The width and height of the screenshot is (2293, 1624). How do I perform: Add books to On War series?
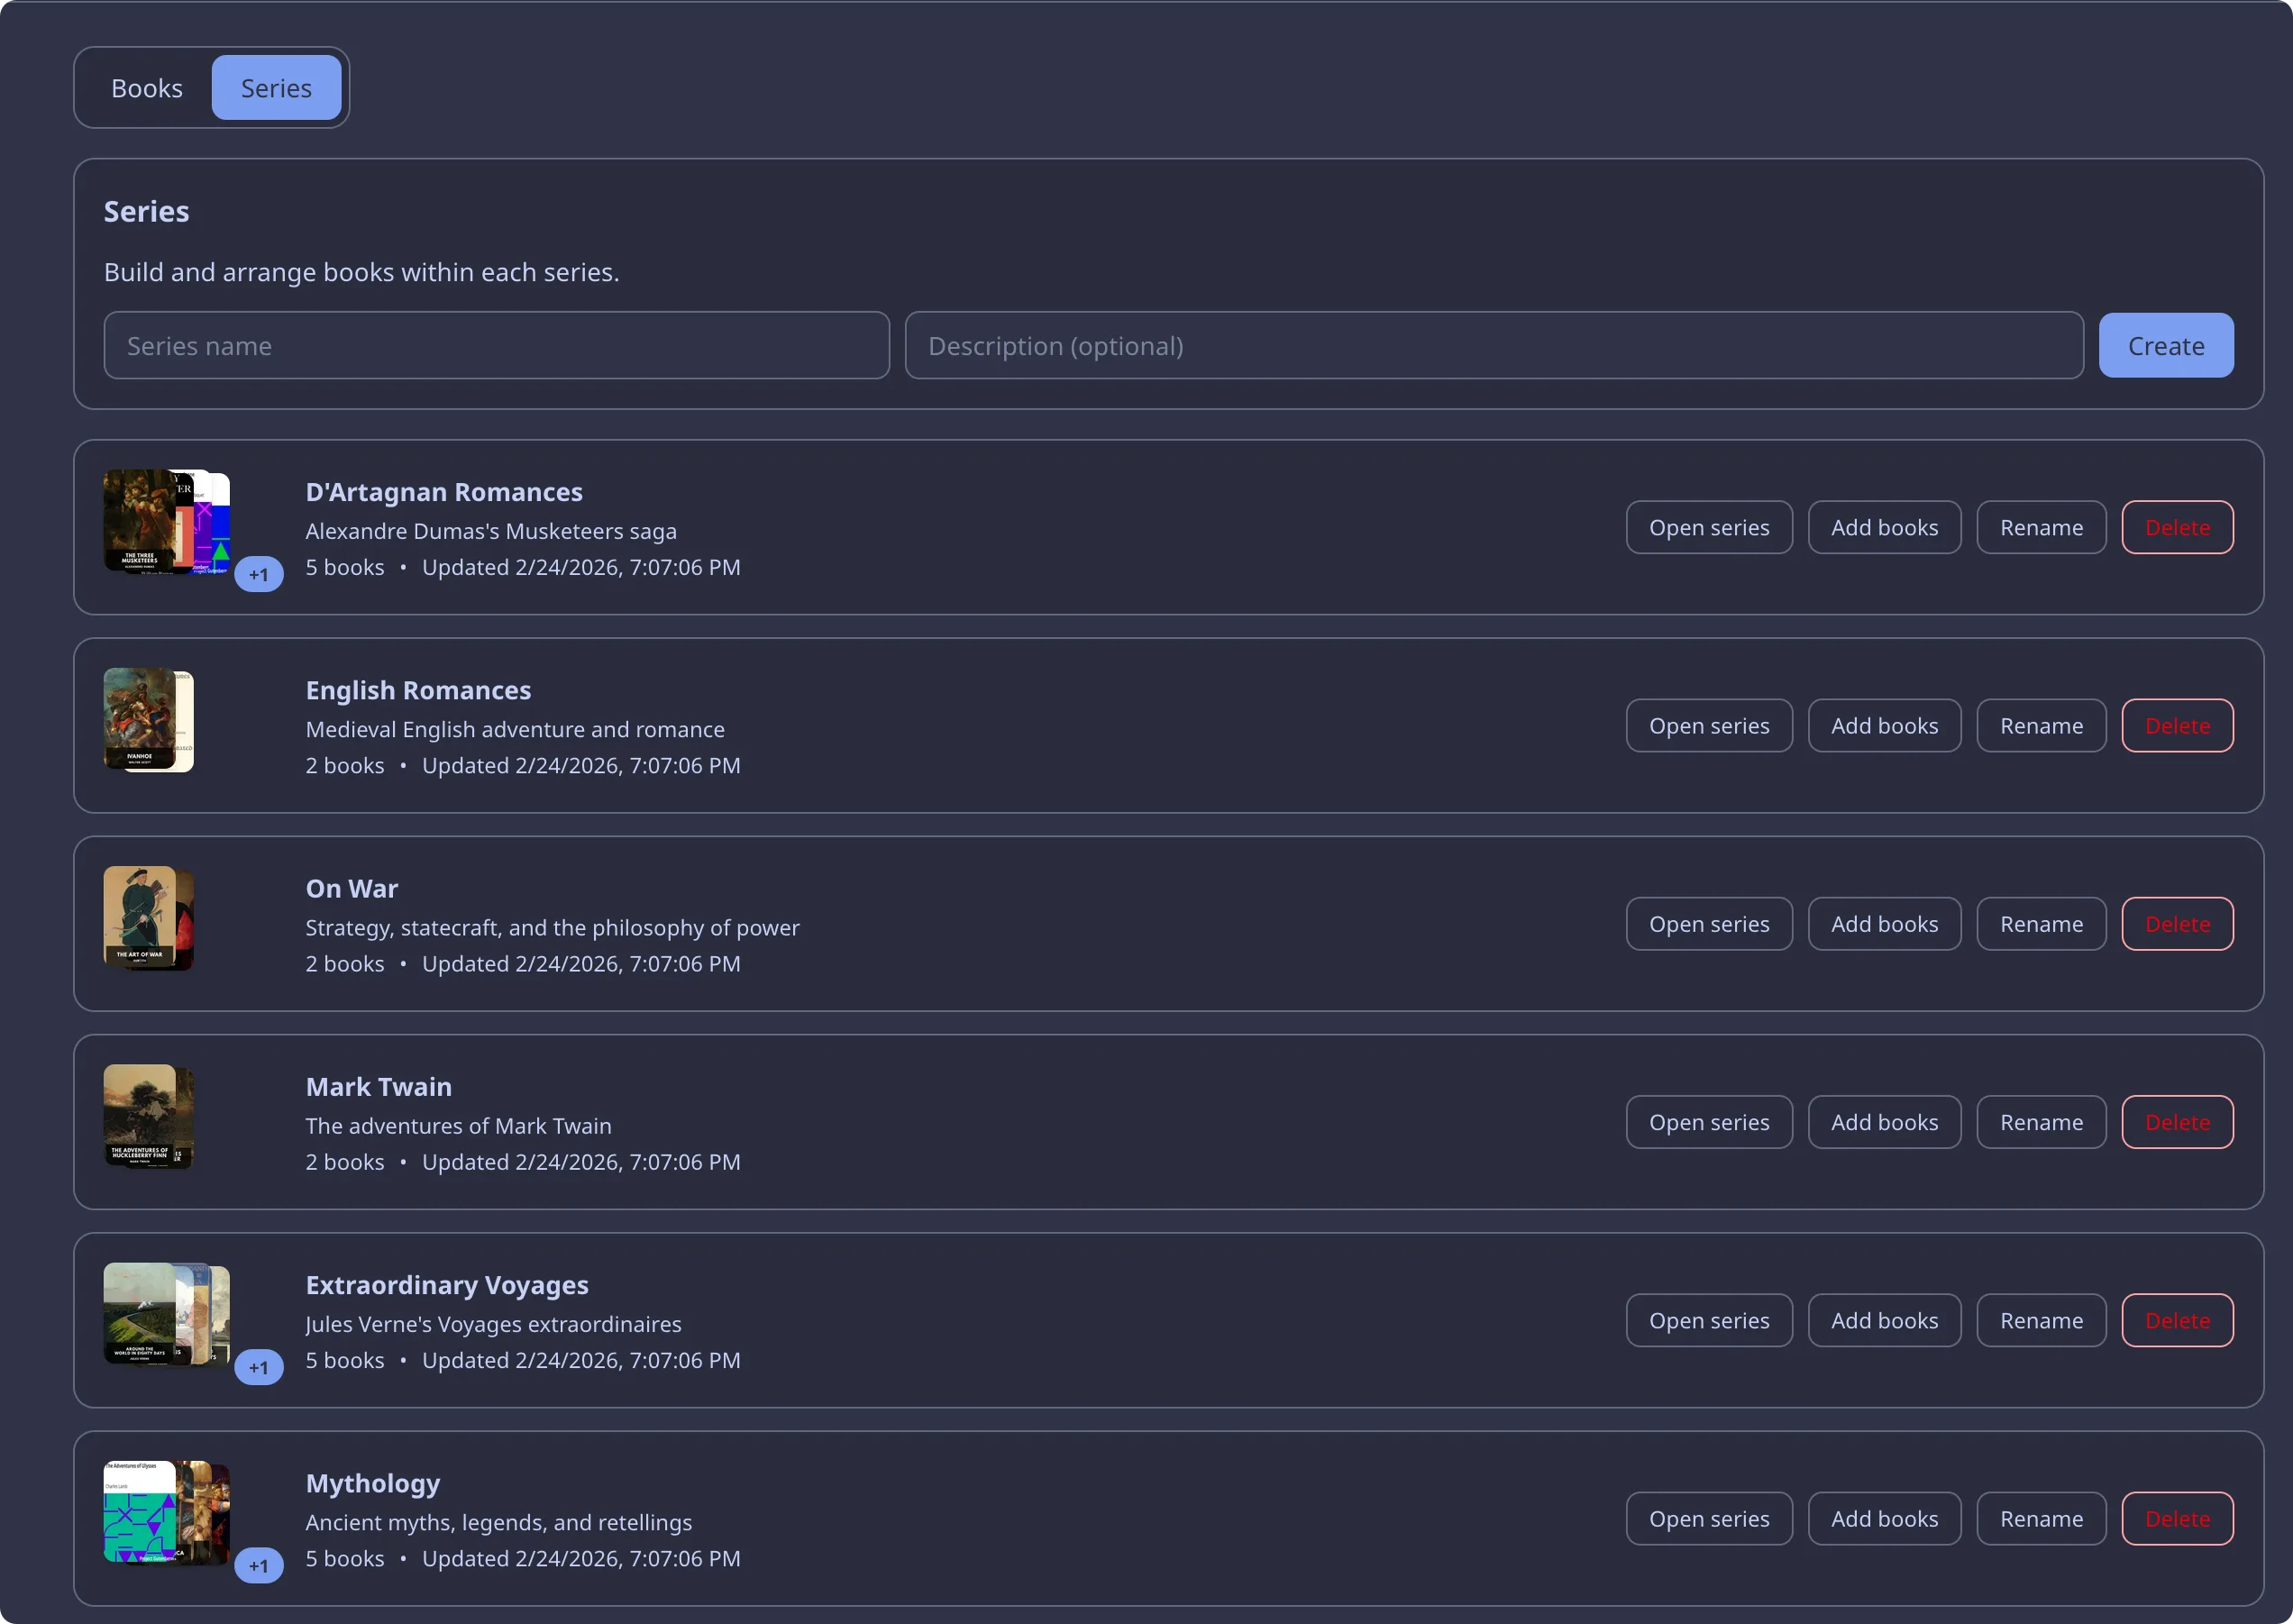[1883, 924]
